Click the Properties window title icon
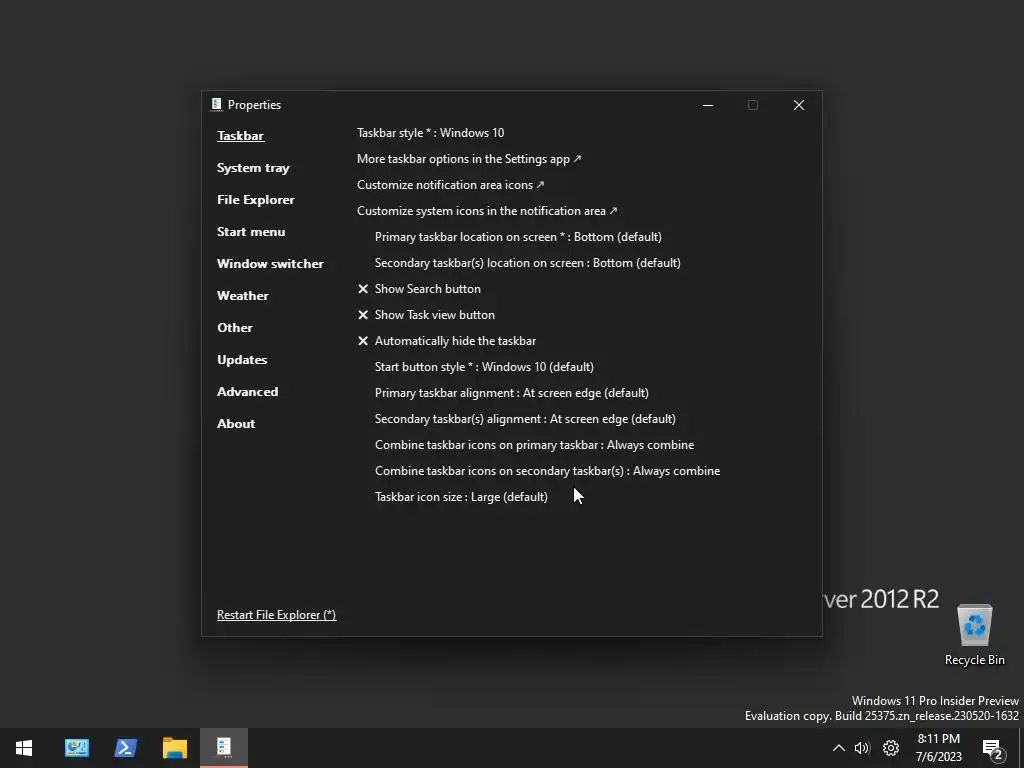 (217, 104)
